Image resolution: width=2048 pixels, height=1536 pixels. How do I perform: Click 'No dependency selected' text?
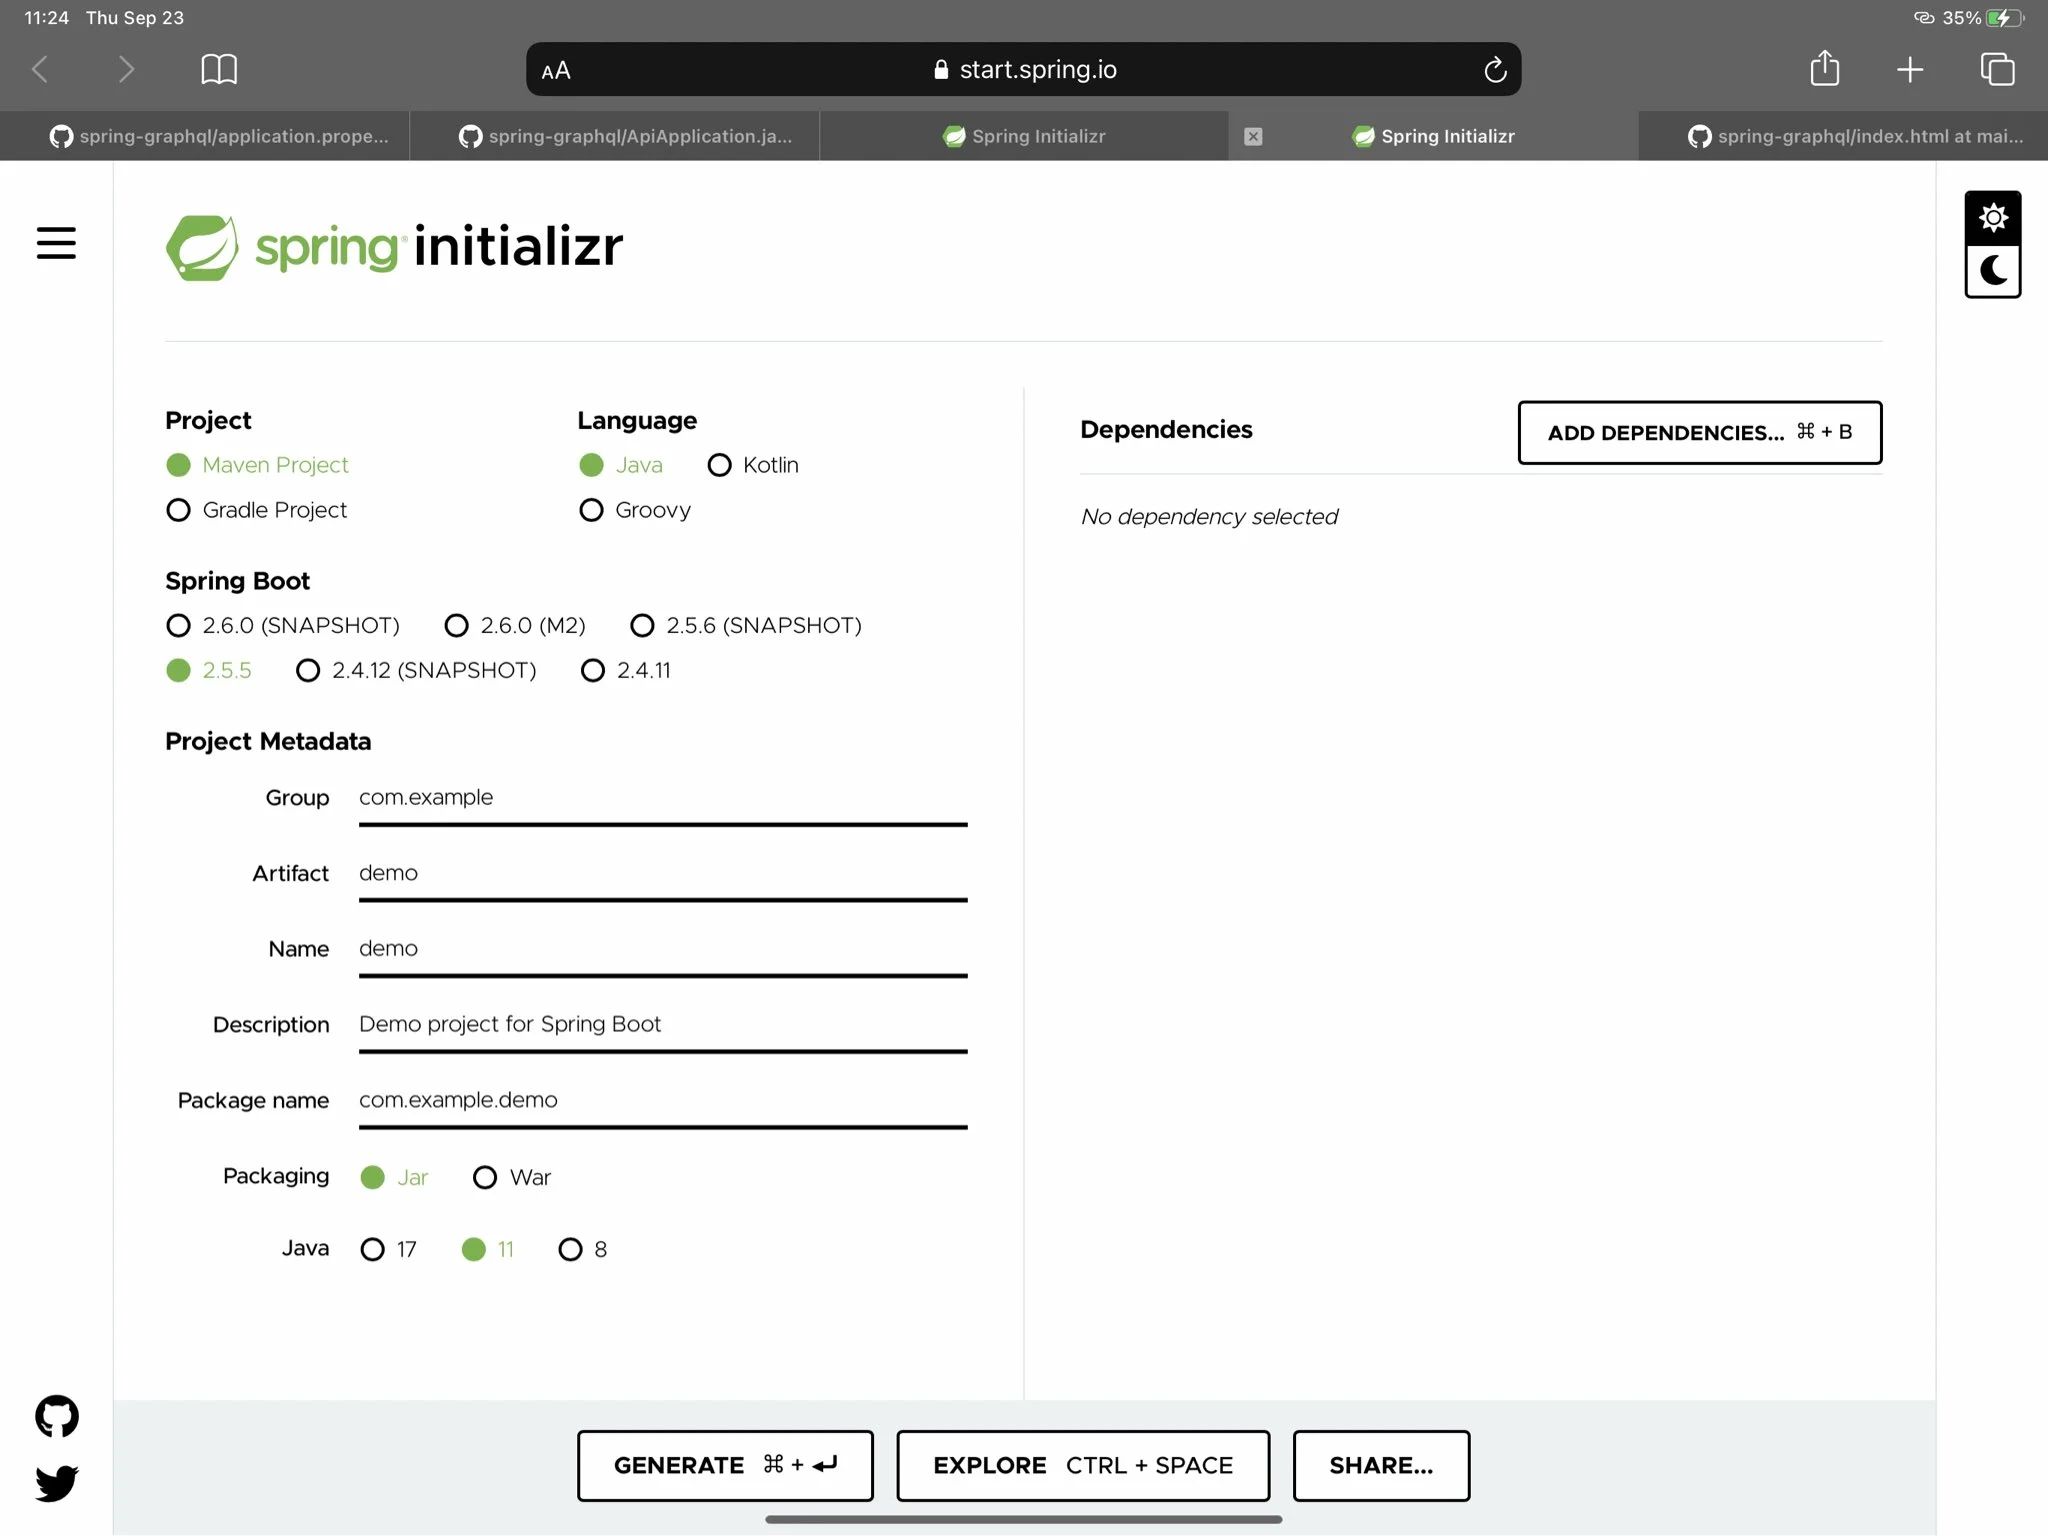(x=1209, y=517)
